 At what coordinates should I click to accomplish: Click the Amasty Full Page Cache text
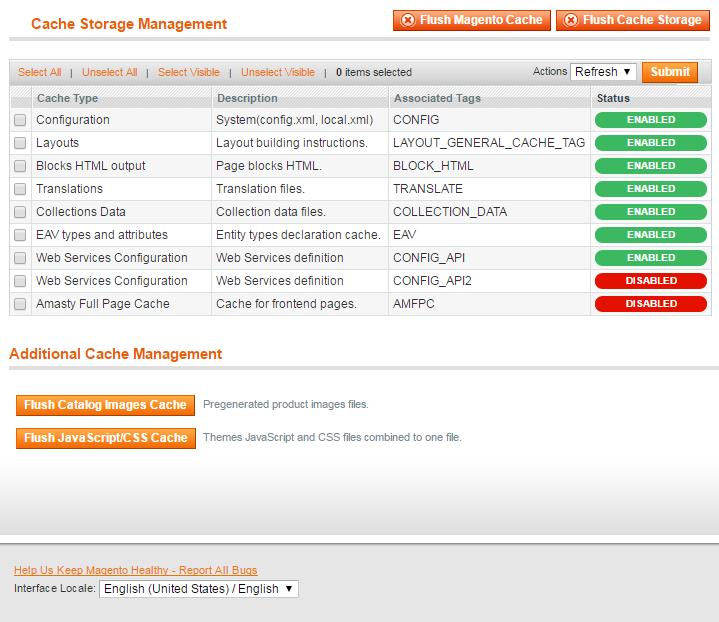pos(103,304)
